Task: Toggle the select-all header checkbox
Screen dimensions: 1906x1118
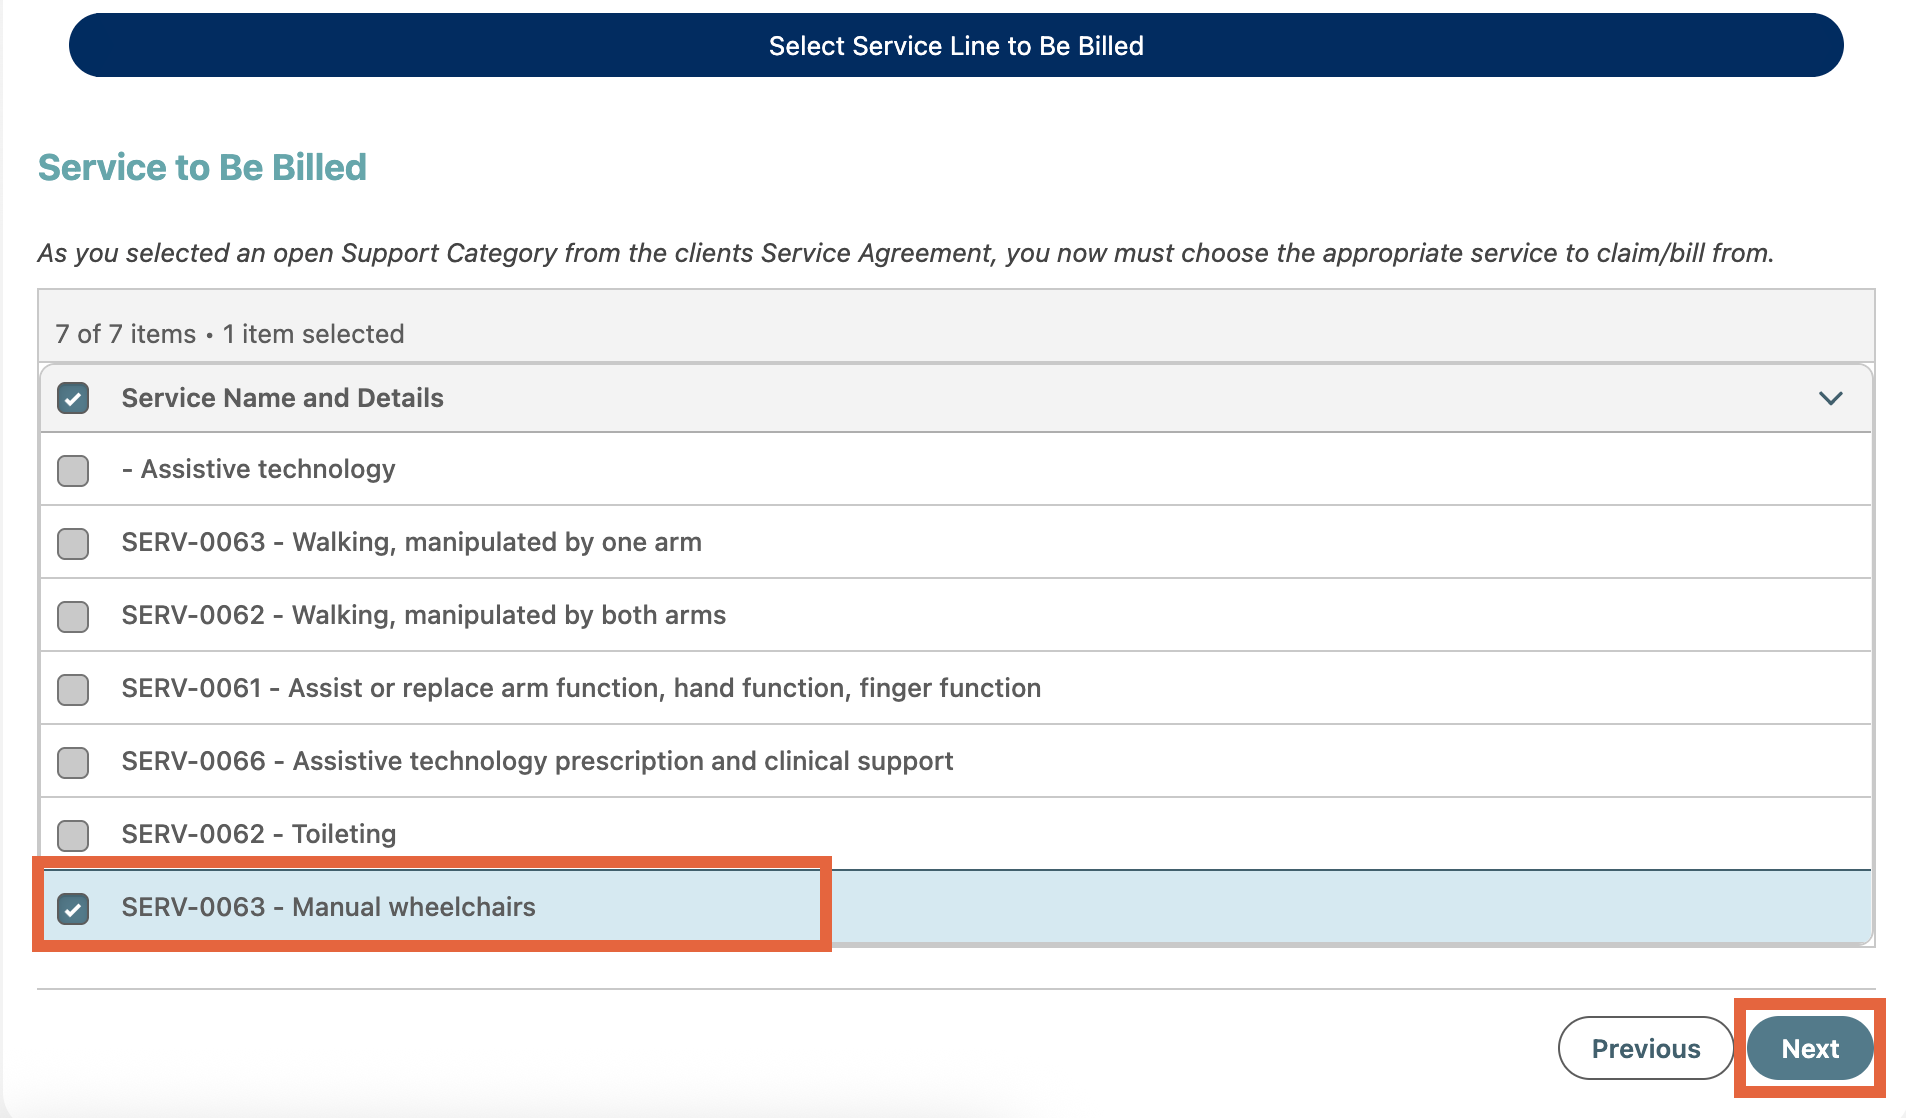Action: pos(73,398)
